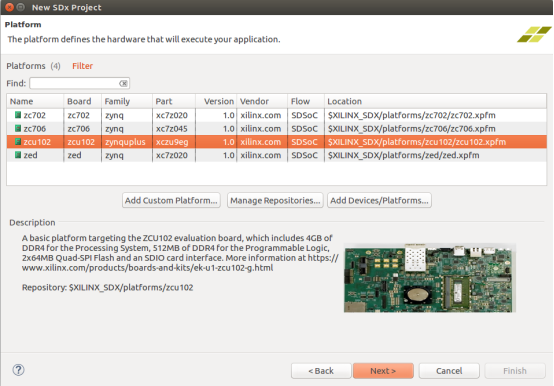Go back with the Back button
Screen dimensions: 554x386
click(321, 371)
